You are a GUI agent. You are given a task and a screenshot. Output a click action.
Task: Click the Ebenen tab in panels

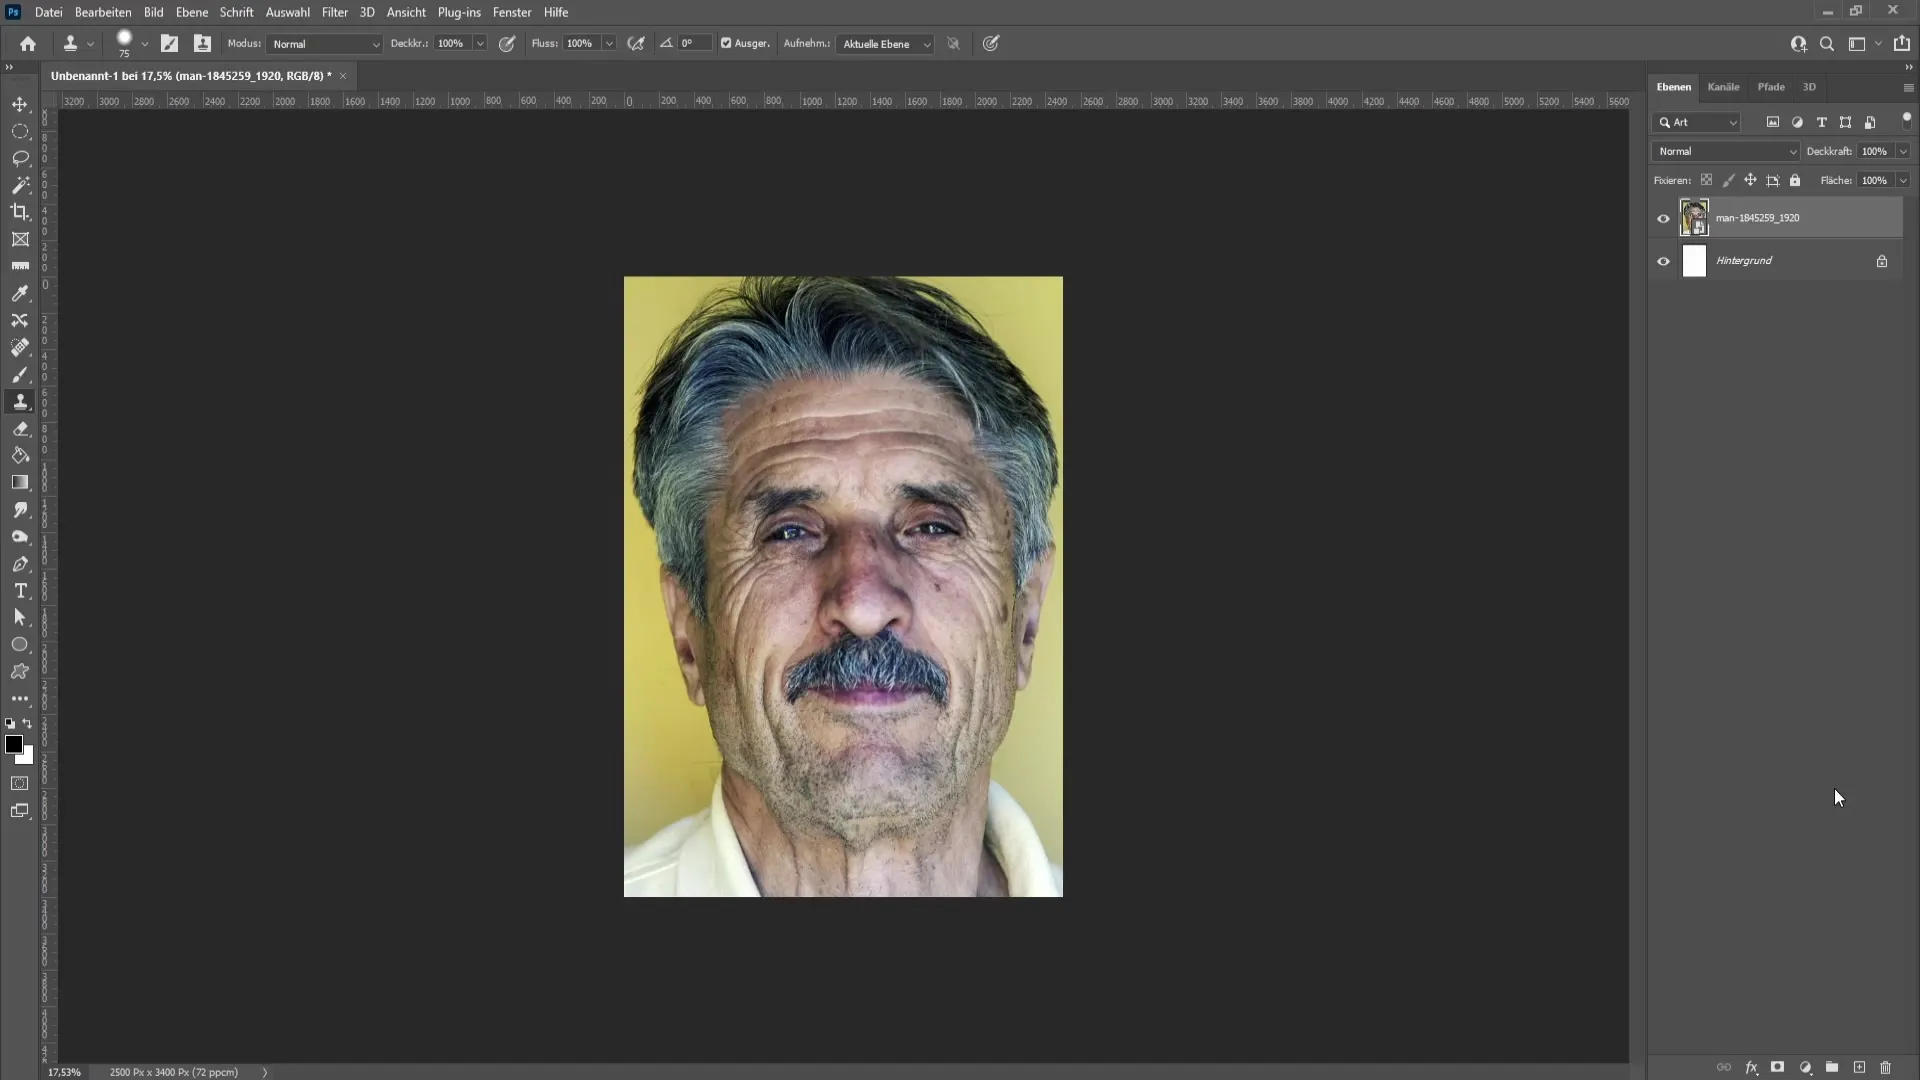[x=1673, y=86]
